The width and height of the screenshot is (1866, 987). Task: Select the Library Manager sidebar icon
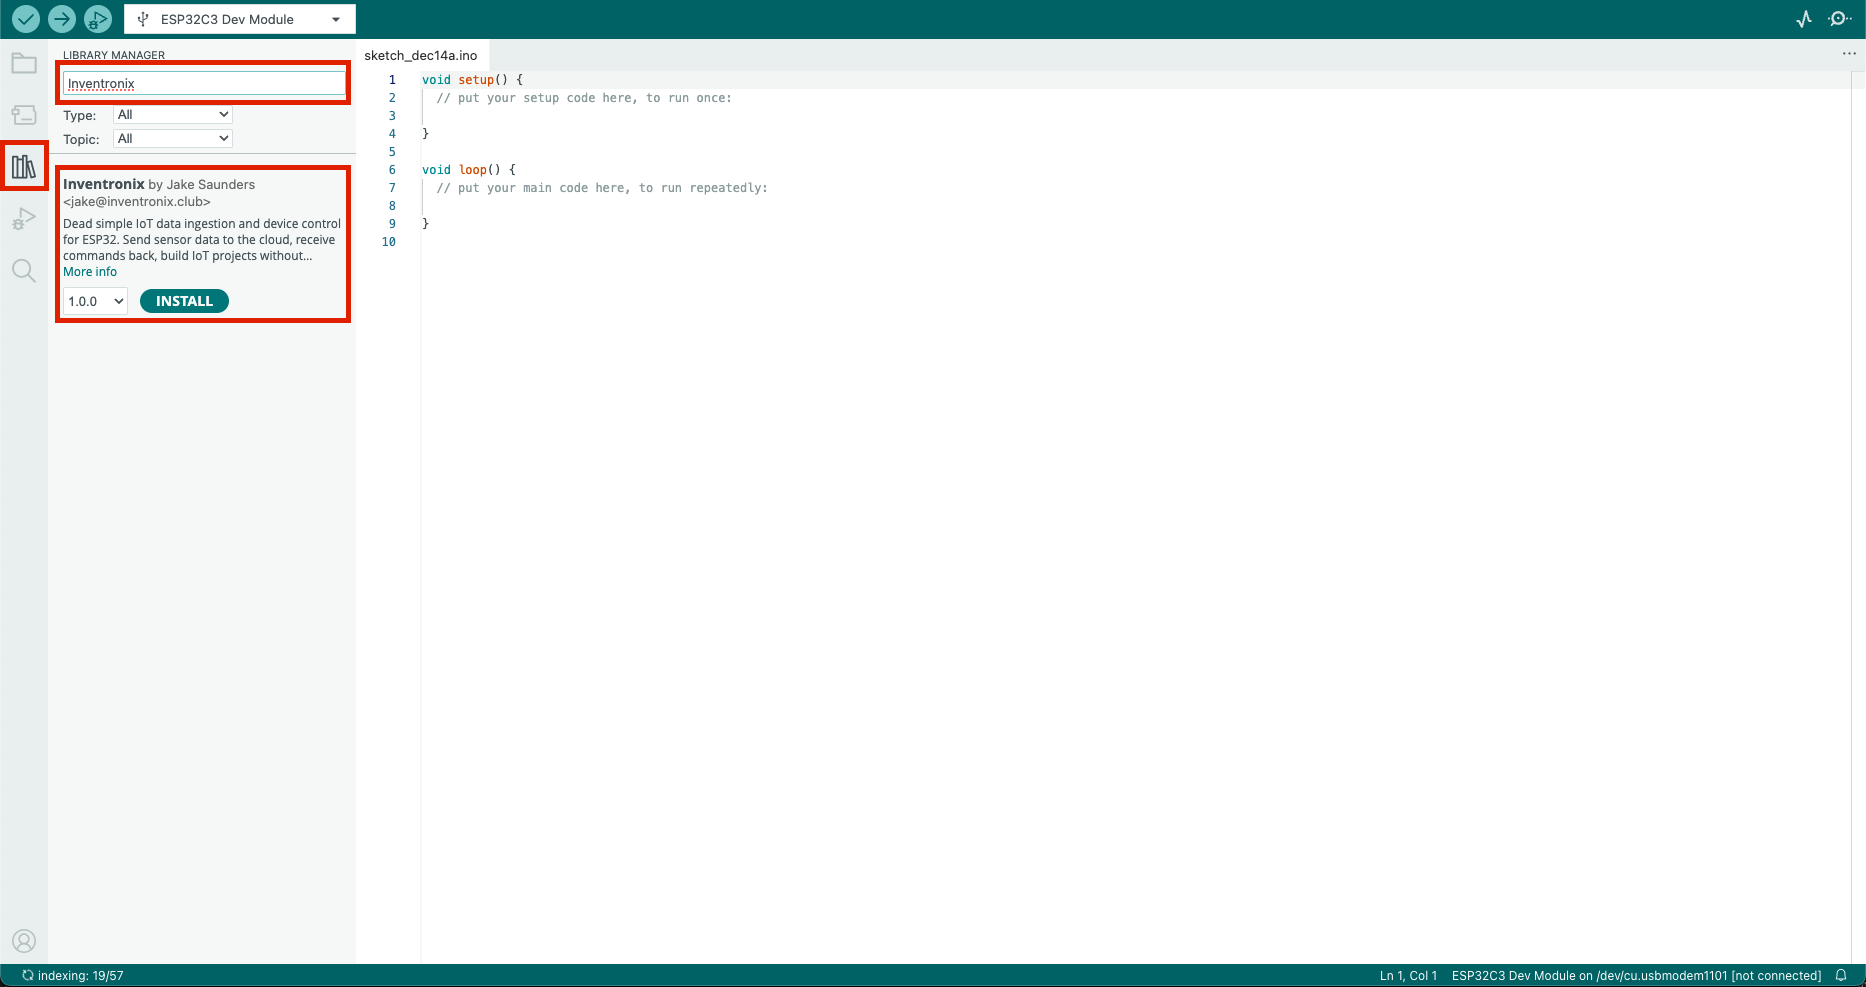point(23,165)
